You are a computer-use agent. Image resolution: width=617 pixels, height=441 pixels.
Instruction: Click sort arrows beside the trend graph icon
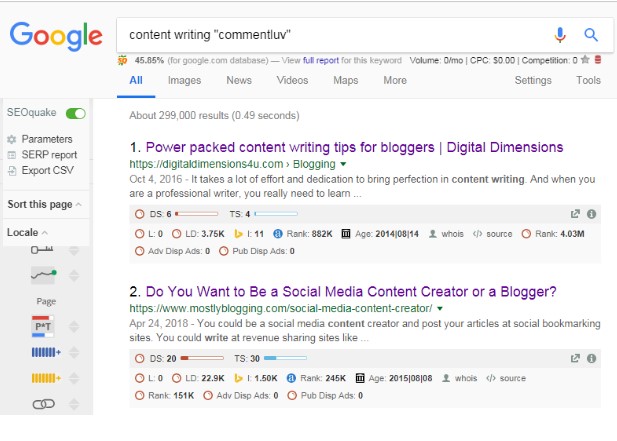click(74, 276)
